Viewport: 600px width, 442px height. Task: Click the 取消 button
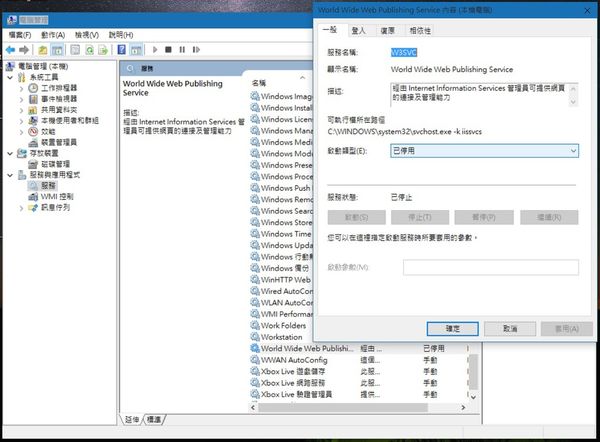tap(508, 328)
